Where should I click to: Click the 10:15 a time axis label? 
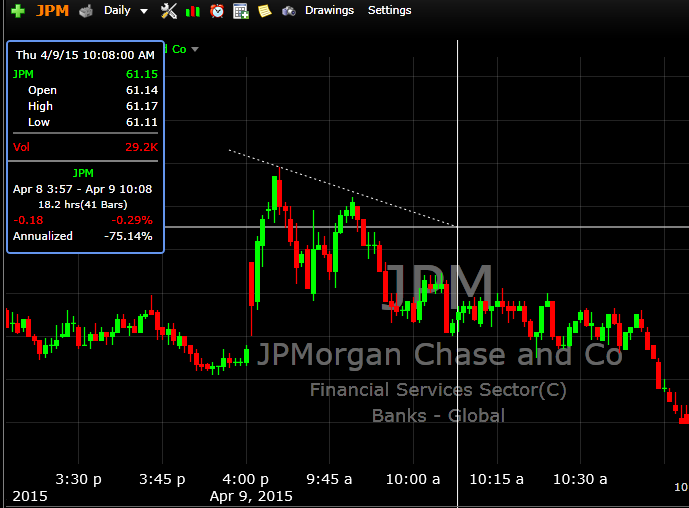coord(497,479)
